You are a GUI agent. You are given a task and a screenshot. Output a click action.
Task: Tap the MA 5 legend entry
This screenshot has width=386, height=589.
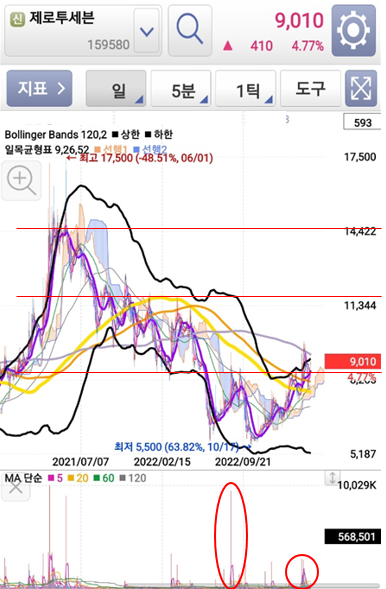55,478
